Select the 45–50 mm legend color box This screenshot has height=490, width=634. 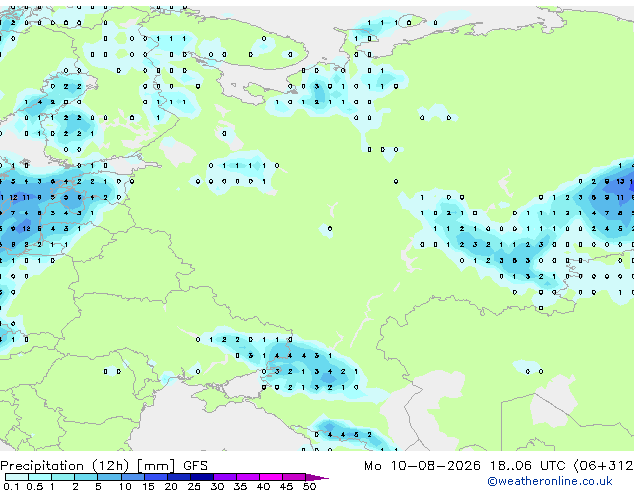tap(294, 477)
